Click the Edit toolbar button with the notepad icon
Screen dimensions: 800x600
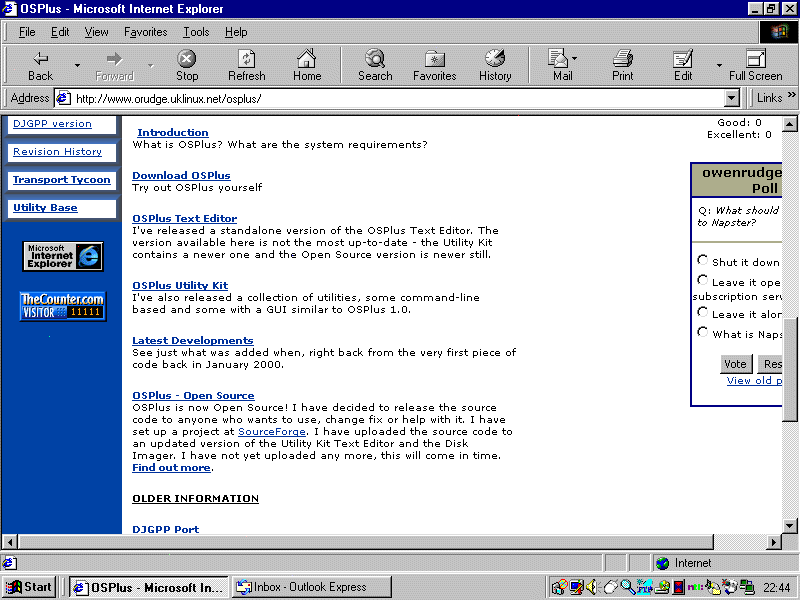pyautogui.click(x=683, y=66)
